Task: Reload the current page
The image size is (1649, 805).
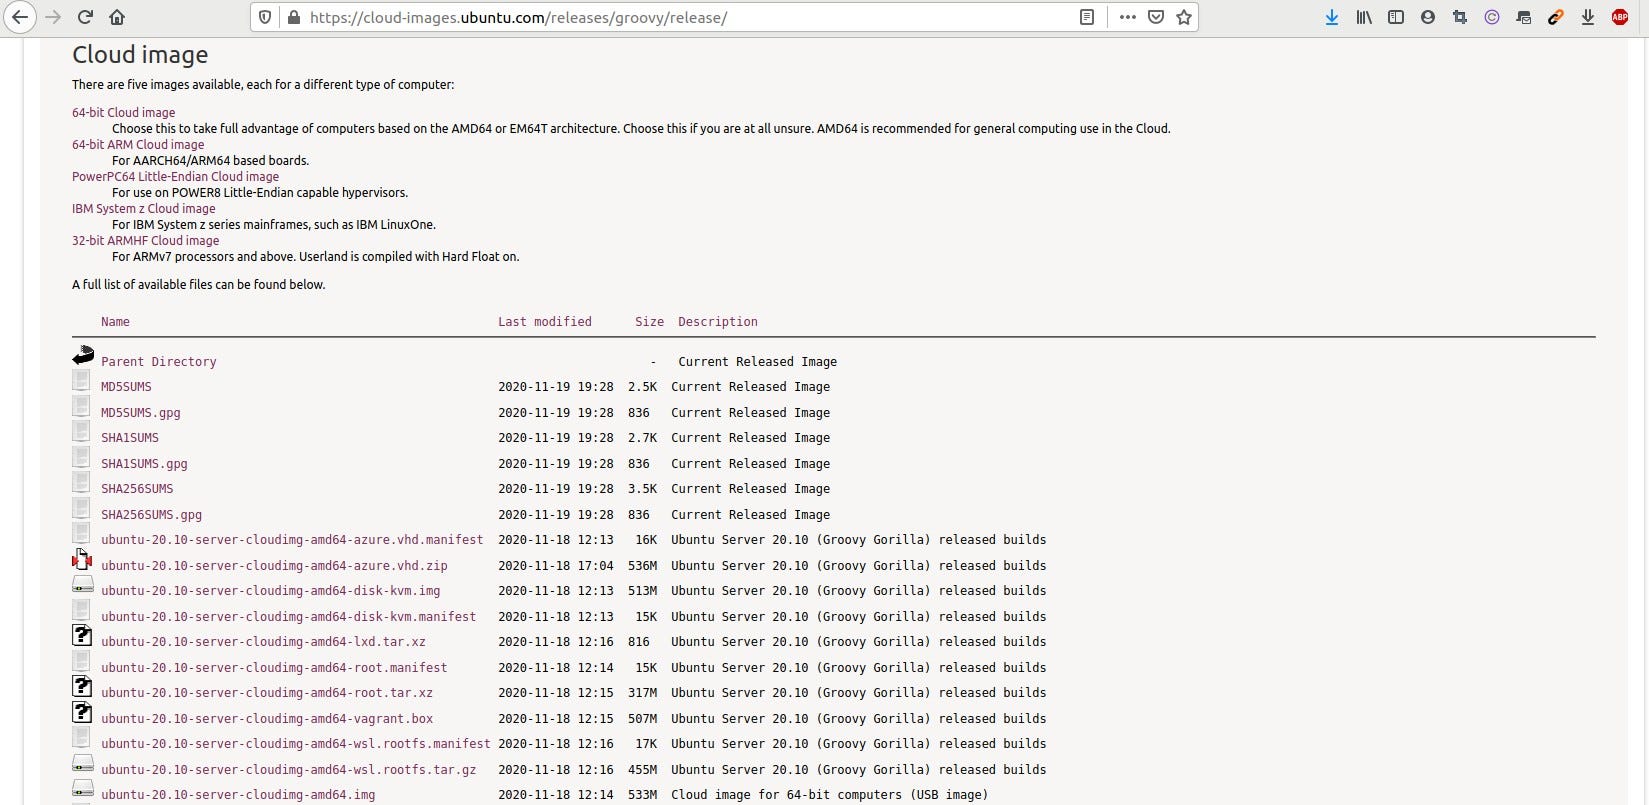Action: pyautogui.click(x=85, y=17)
